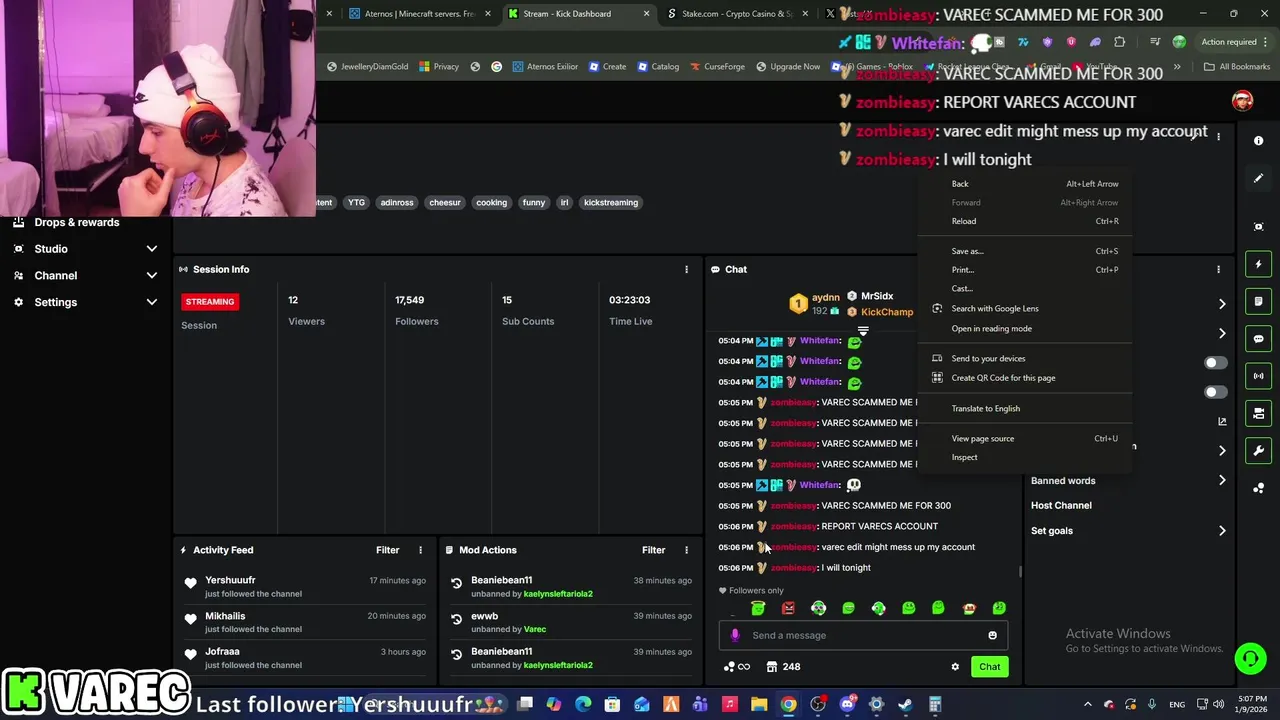Switch the upper toggle in channel actions panel
This screenshot has width=1280, height=720.
(1215, 363)
